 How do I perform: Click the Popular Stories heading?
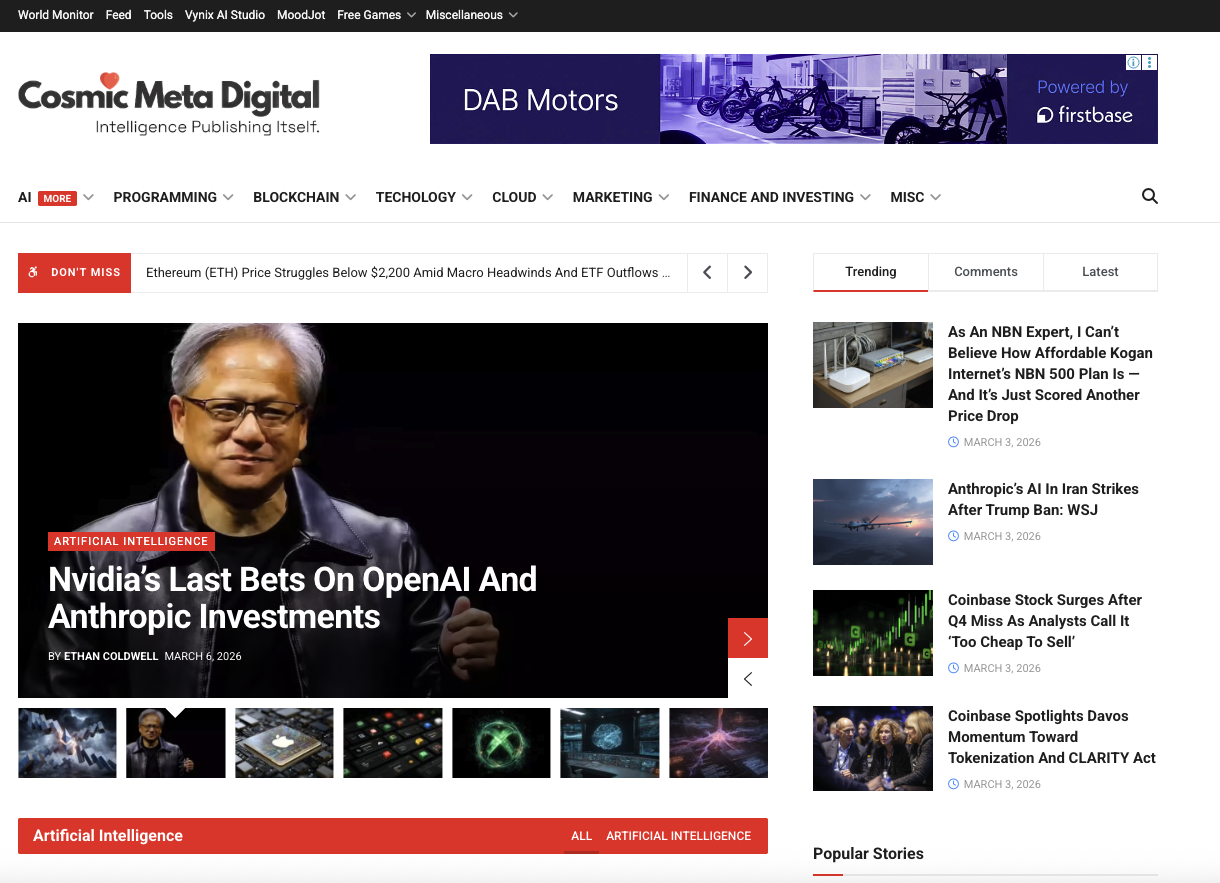(x=868, y=854)
